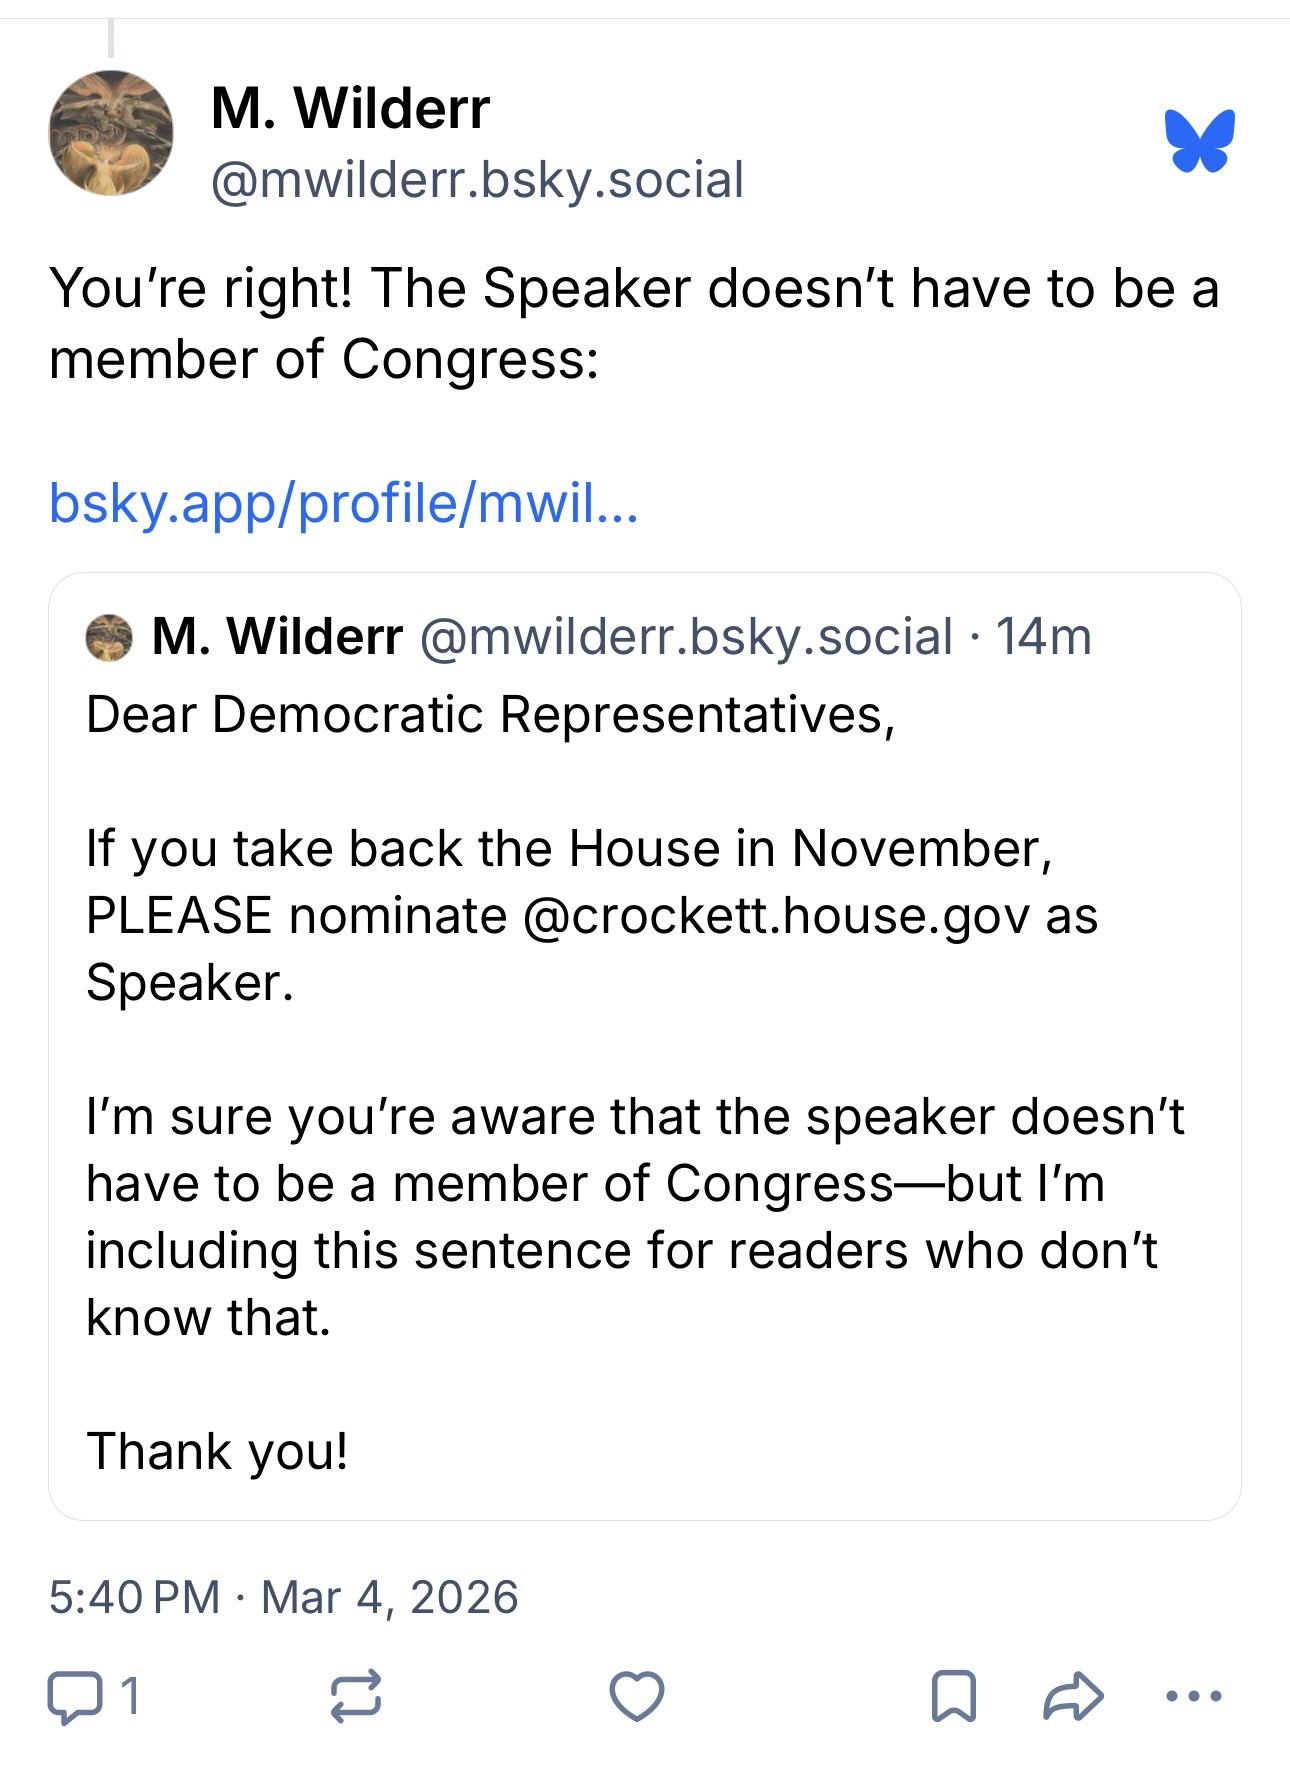This screenshot has height=1766, width=1290.
Task: Click the 5:40 PM · Mar 4, 2026 timestamp
Action: coord(283,1597)
